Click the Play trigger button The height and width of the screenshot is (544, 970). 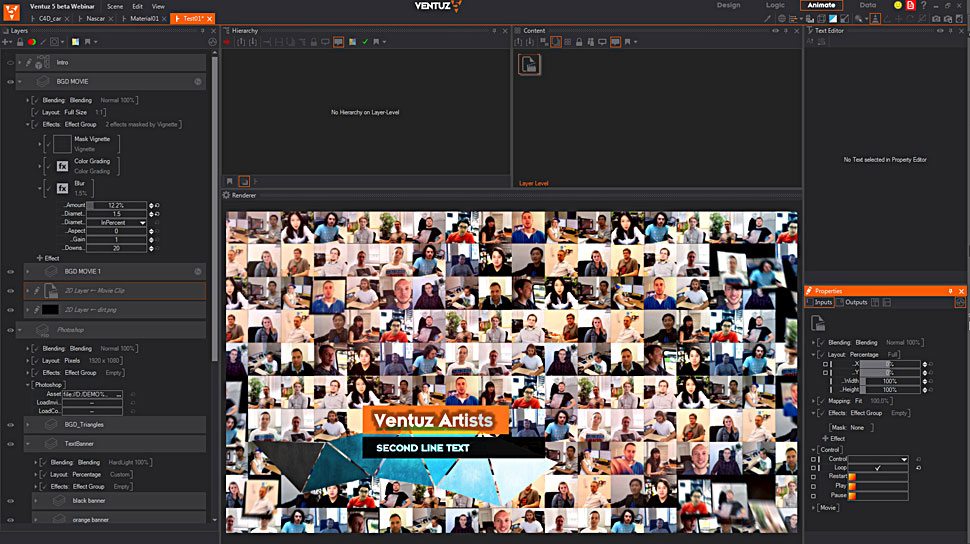click(878, 486)
